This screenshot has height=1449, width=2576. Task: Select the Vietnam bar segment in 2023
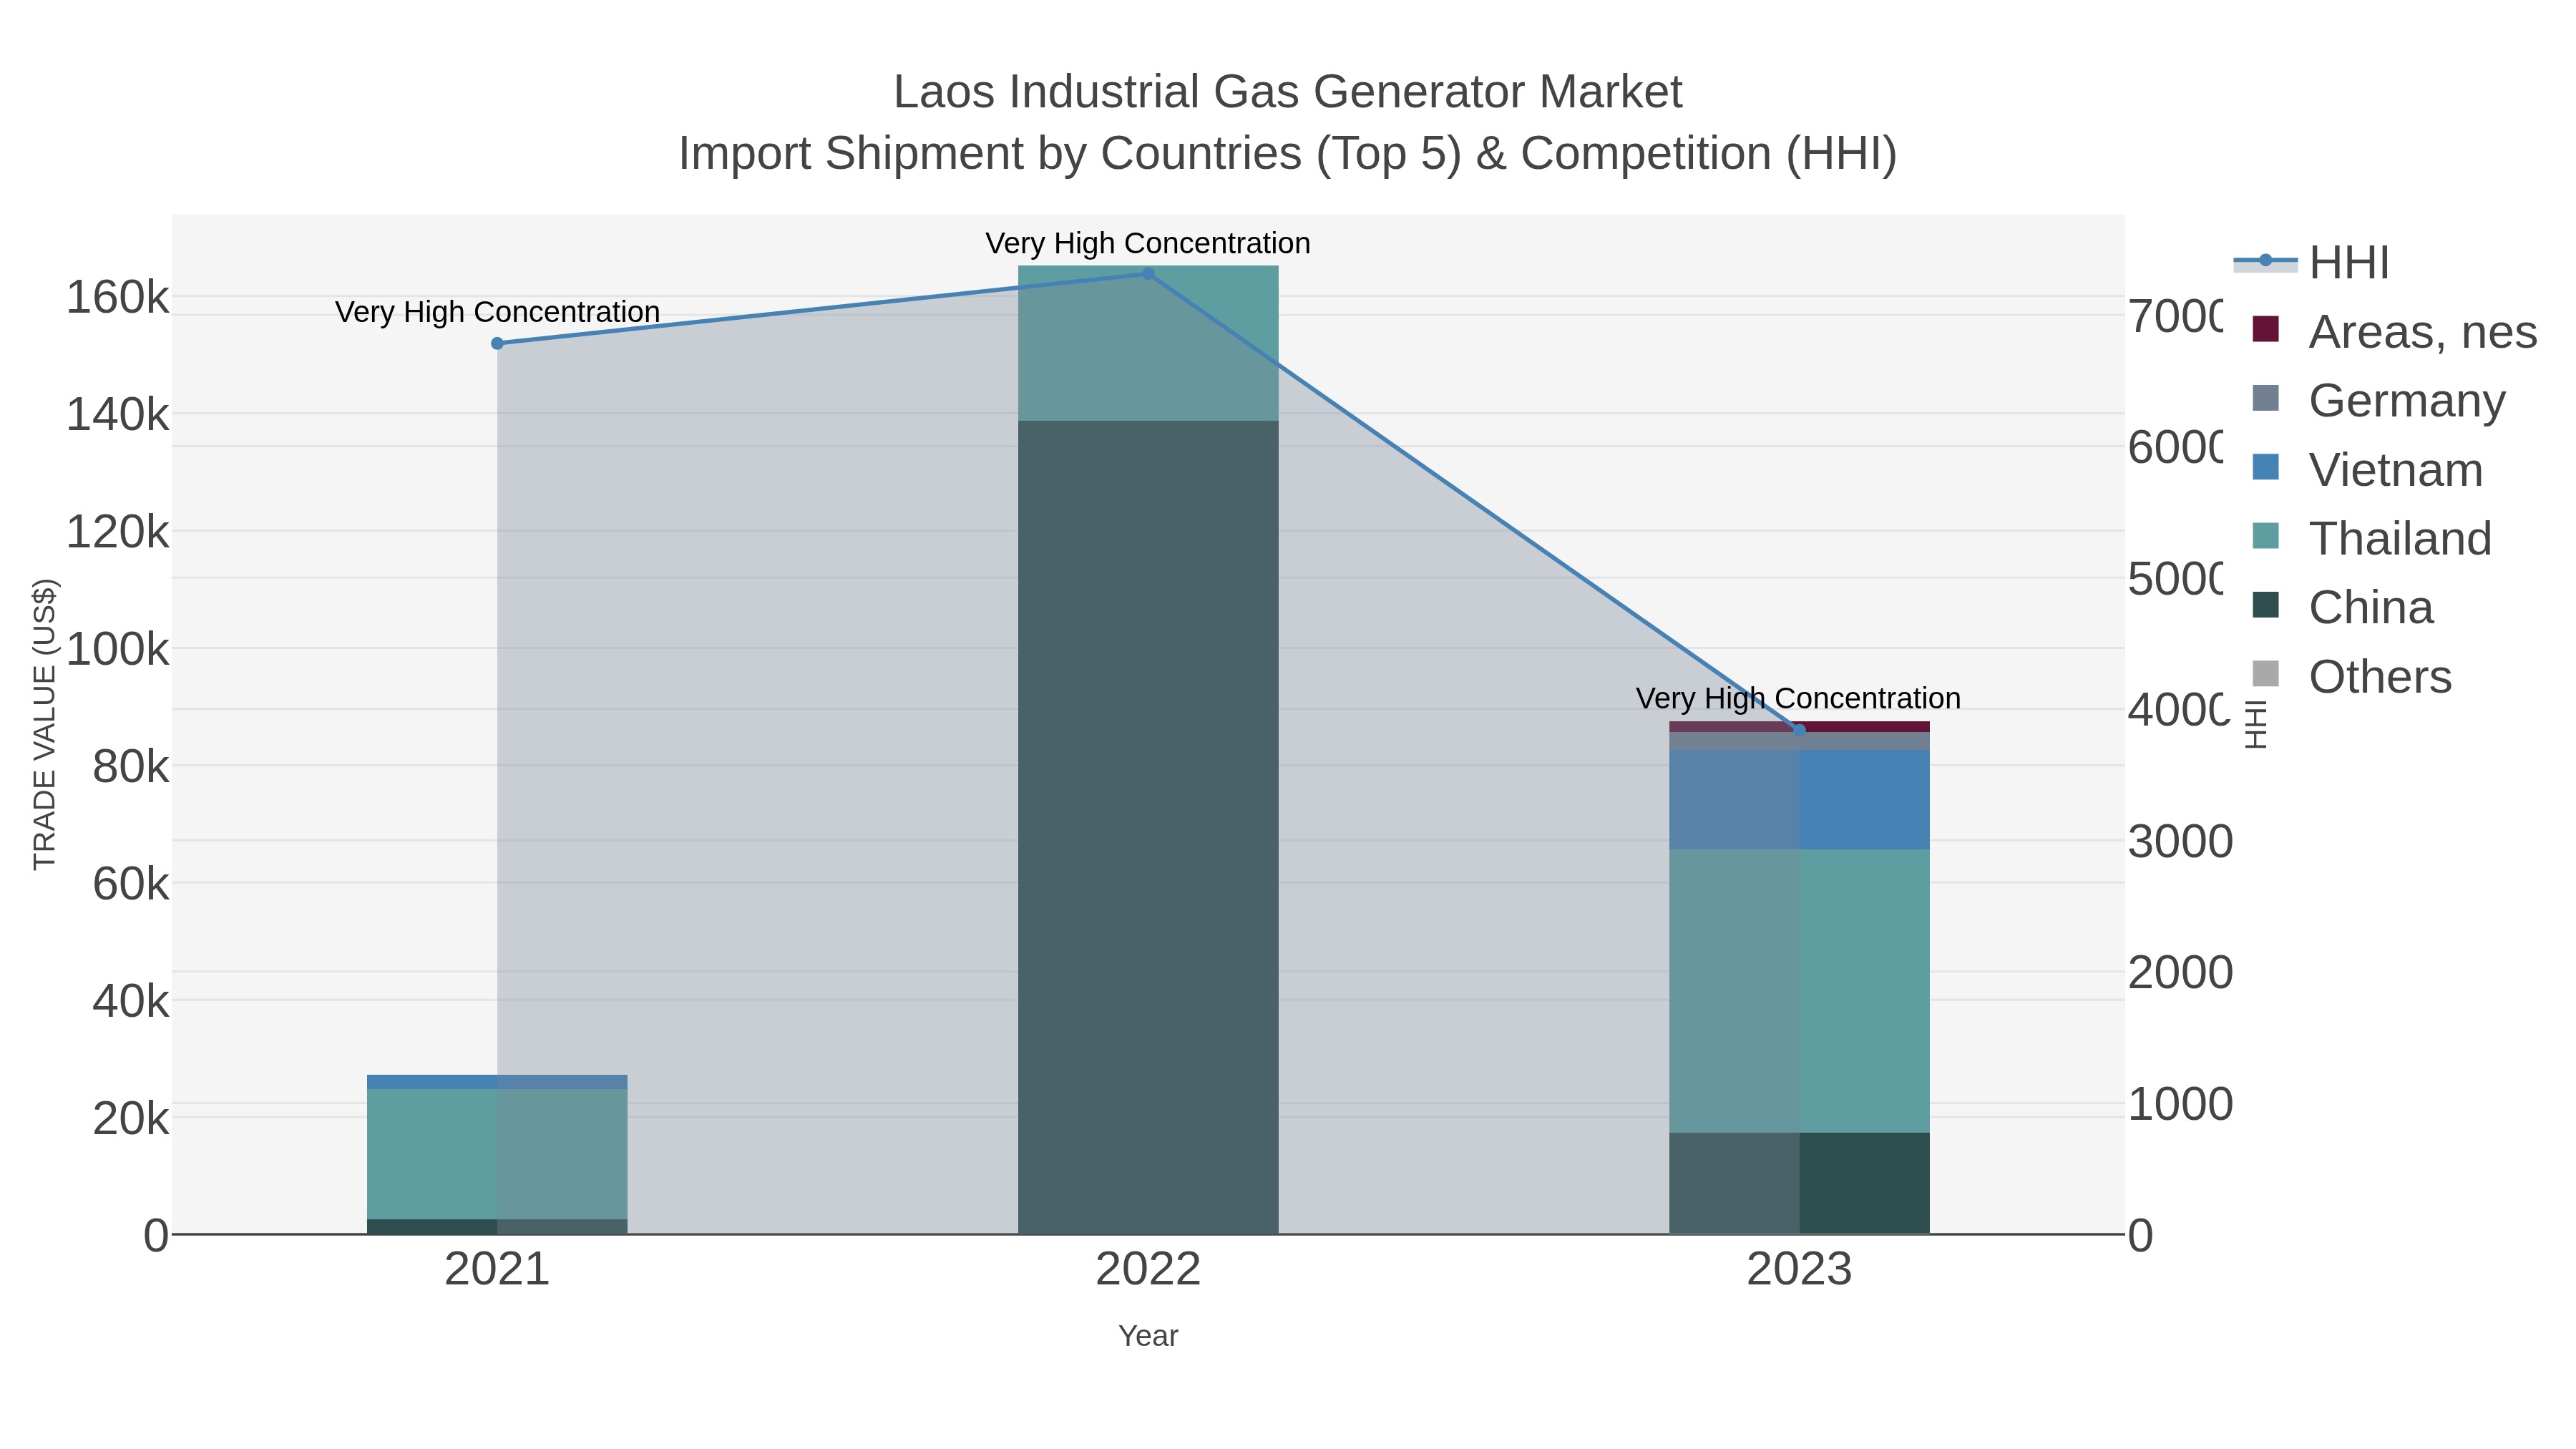pos(1799,800)
